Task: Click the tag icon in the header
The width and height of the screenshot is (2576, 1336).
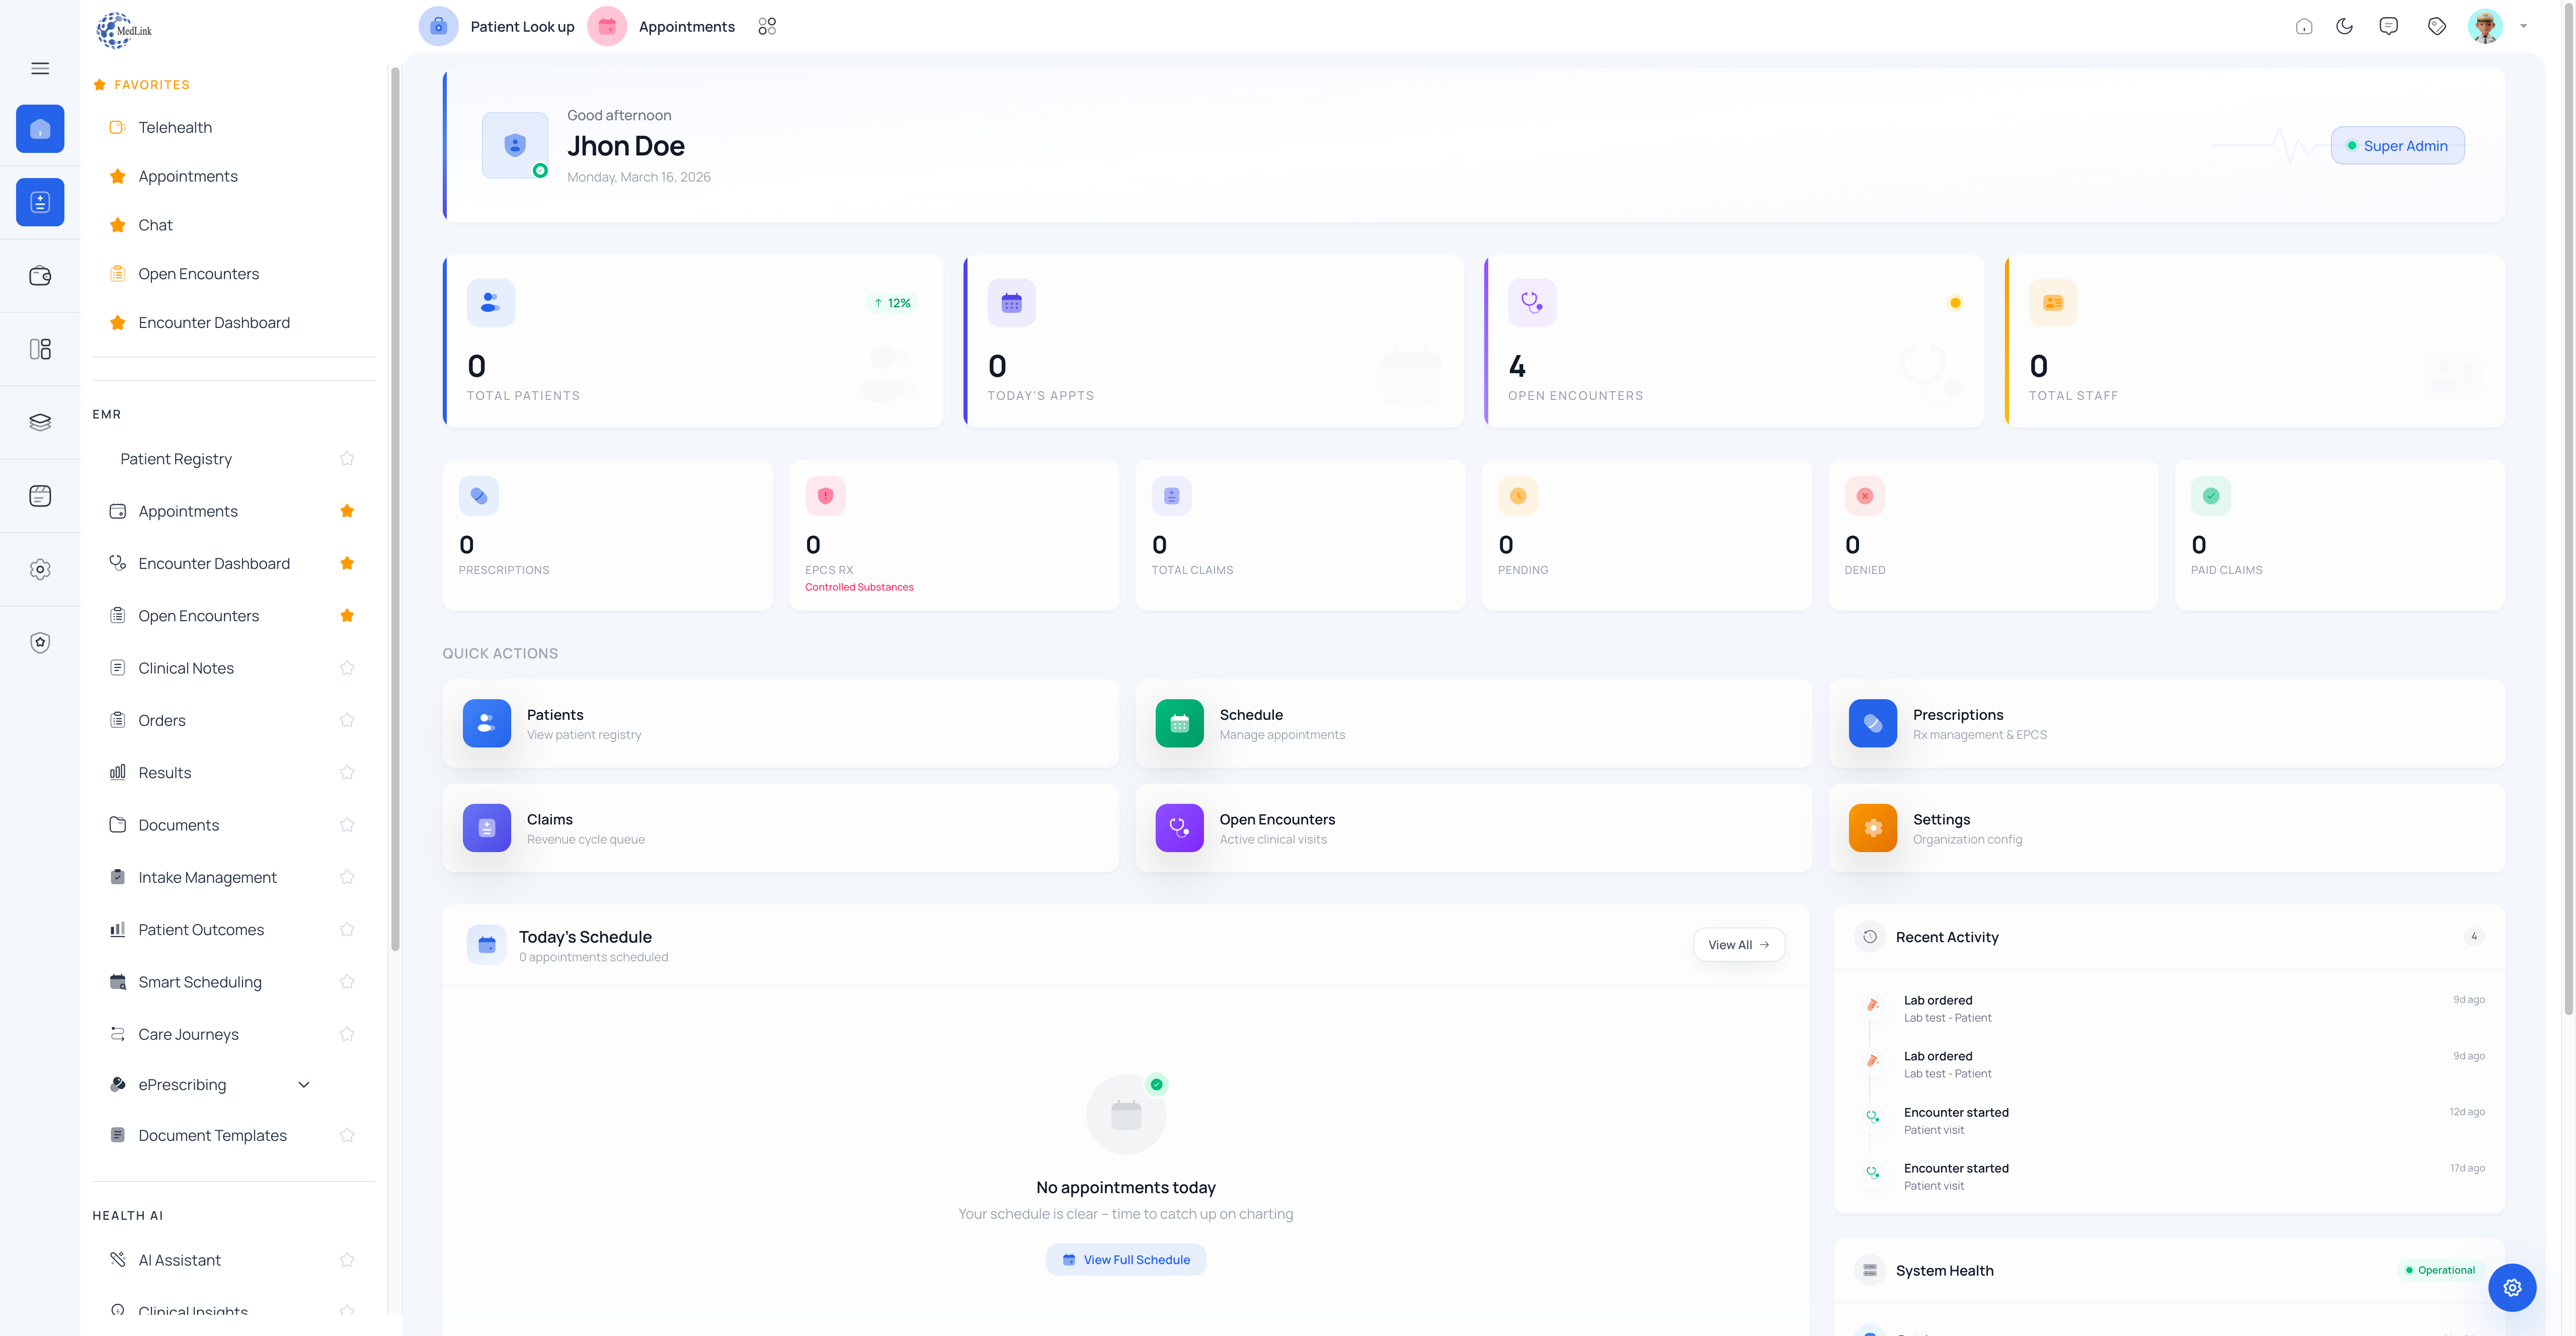Action: click(2437, 26)
